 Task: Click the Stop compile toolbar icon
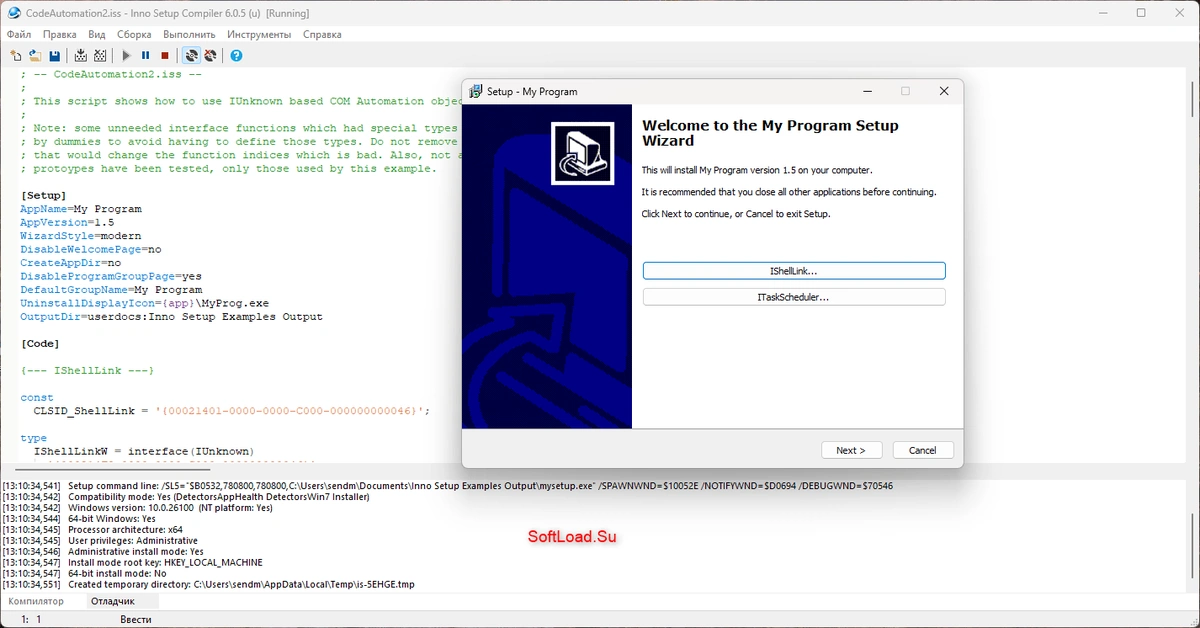[101, 56]
